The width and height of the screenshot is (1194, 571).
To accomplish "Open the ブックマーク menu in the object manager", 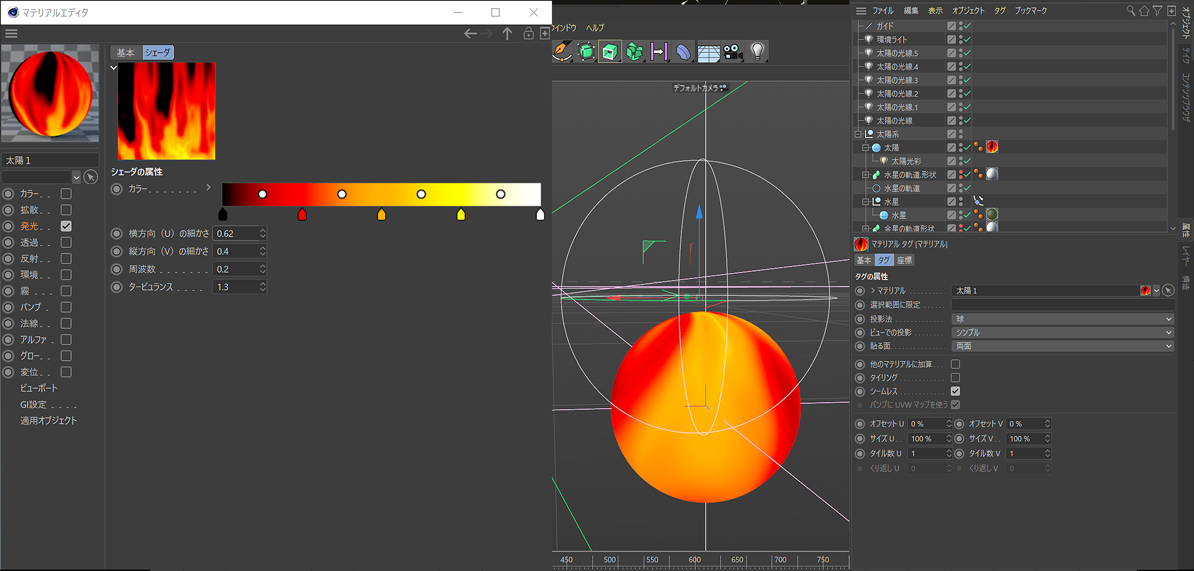I will [1031, 10].
